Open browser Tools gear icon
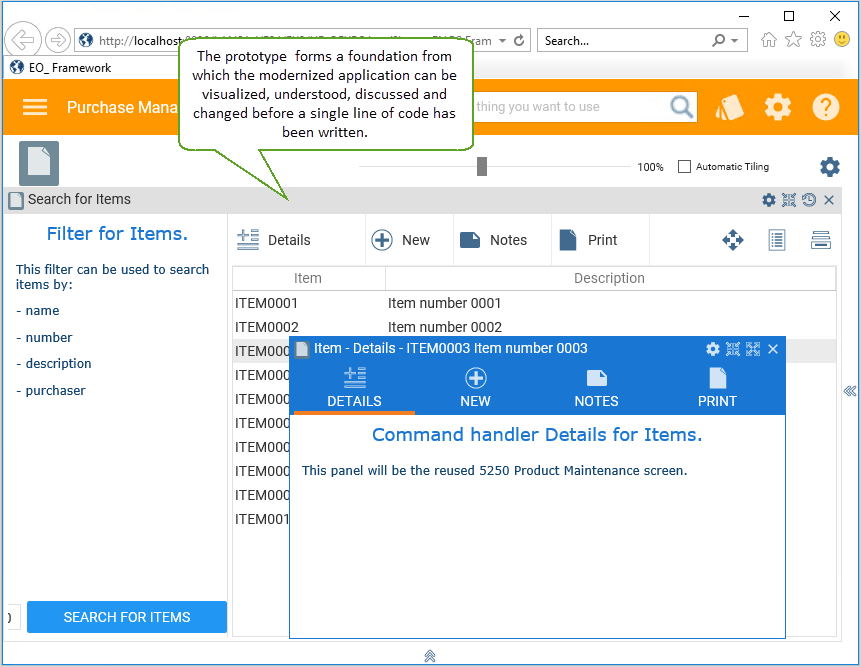The height and width of the screenshot is (667, 861). coord(818,40)
